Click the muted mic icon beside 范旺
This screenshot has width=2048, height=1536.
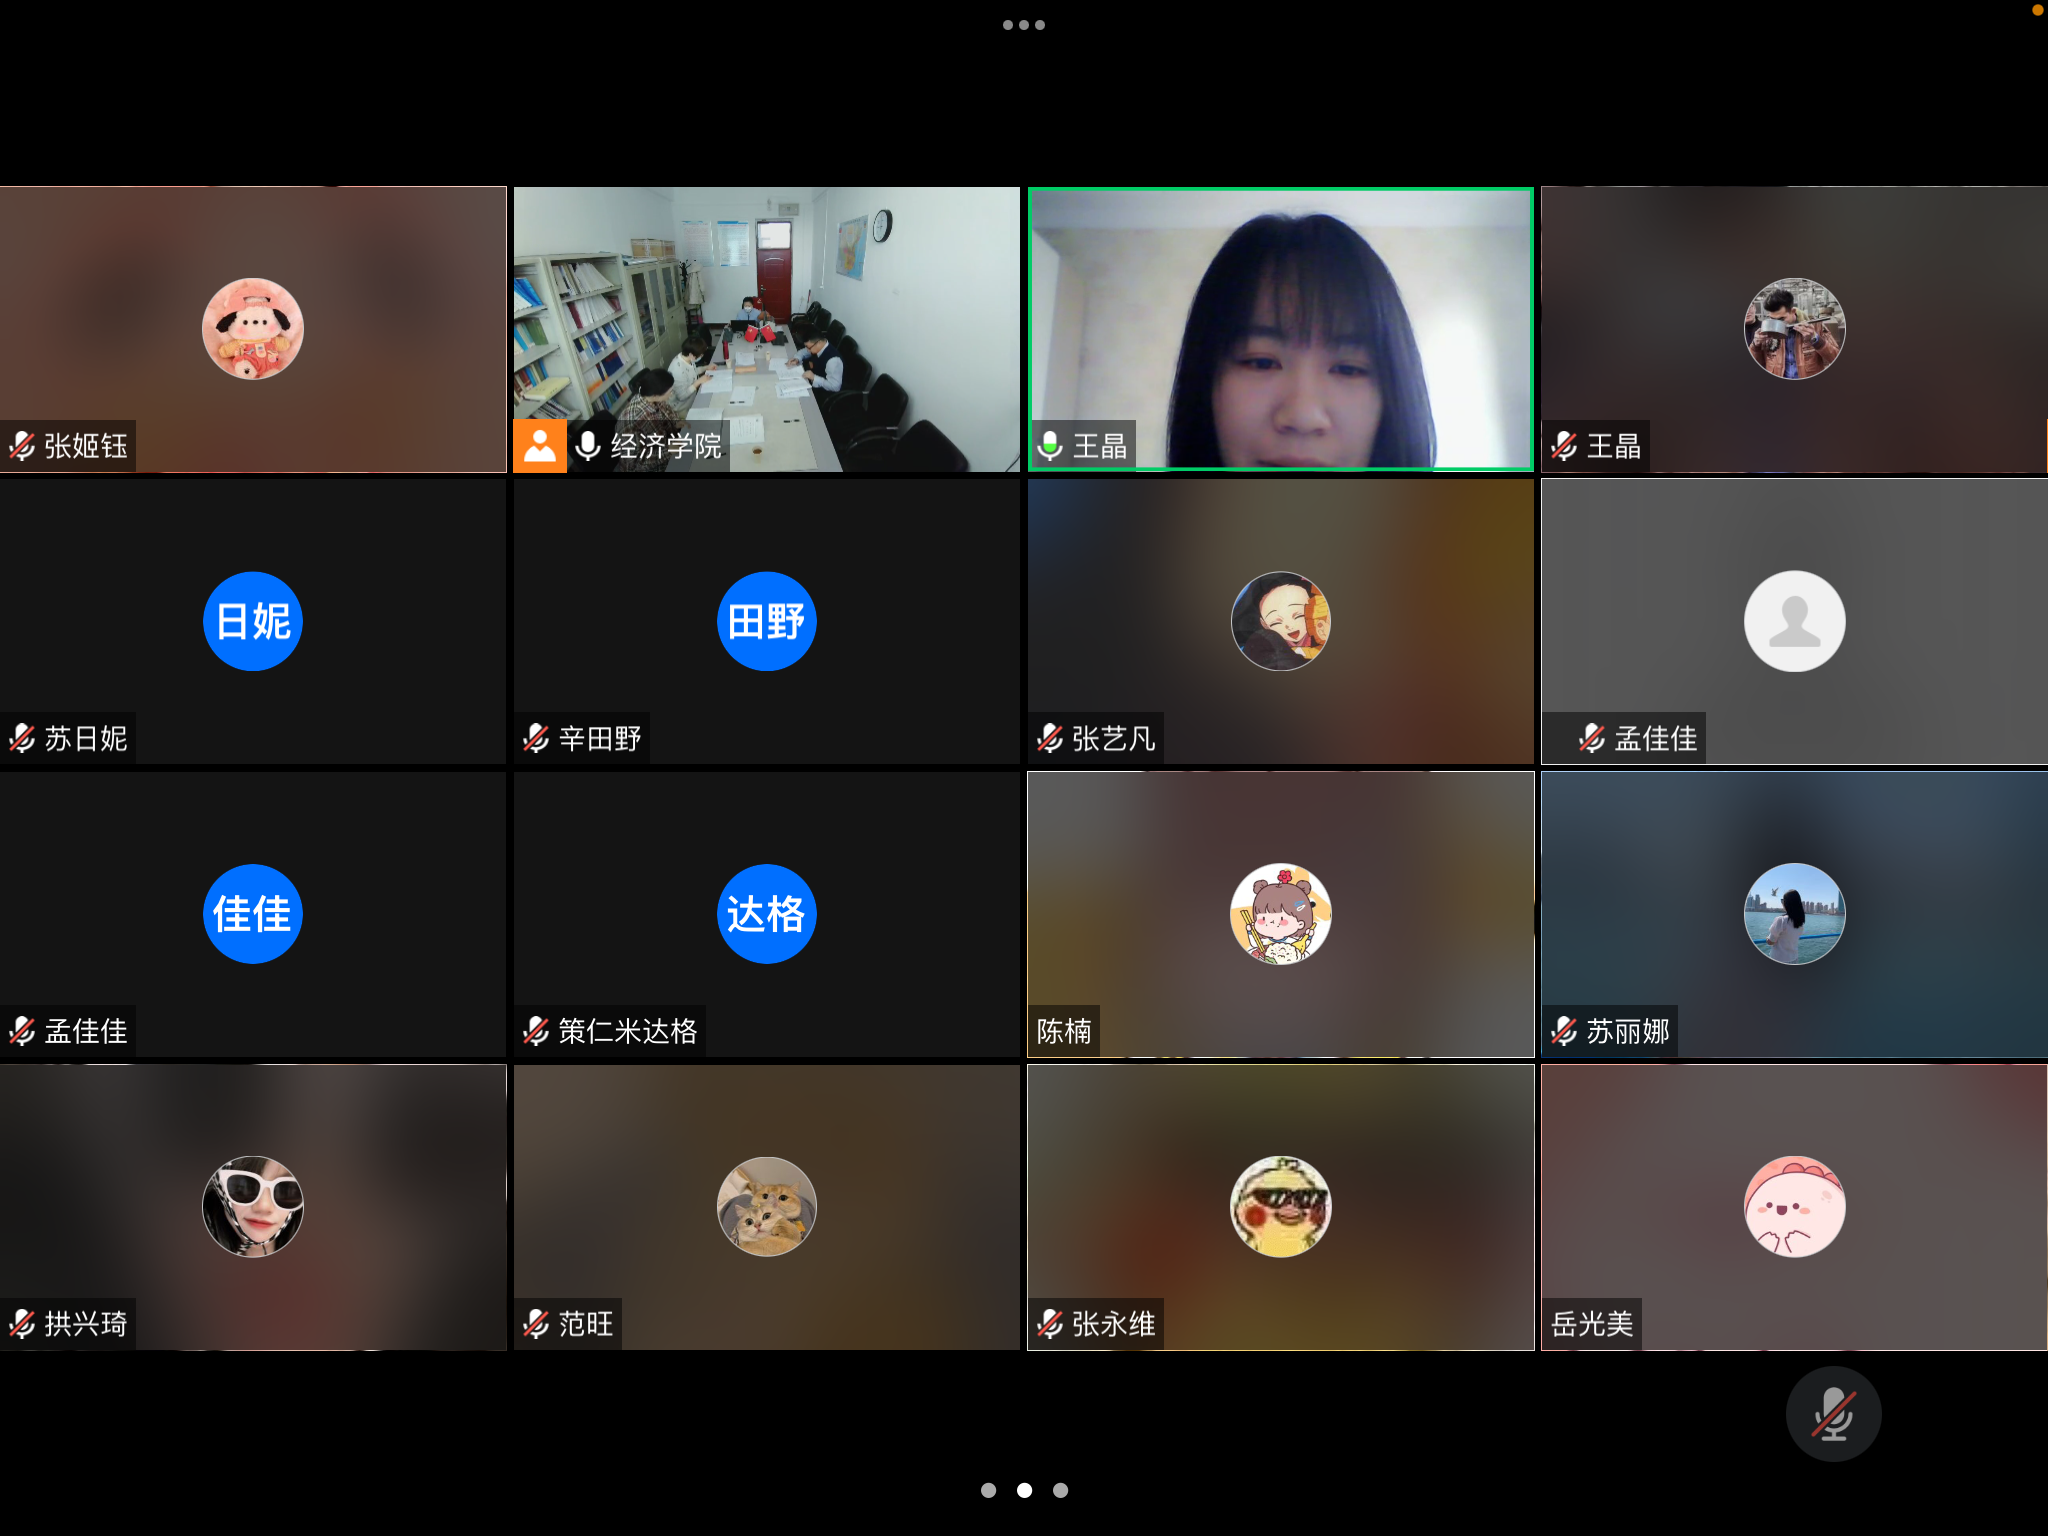pyautogui.click(x=536, y=1324)
